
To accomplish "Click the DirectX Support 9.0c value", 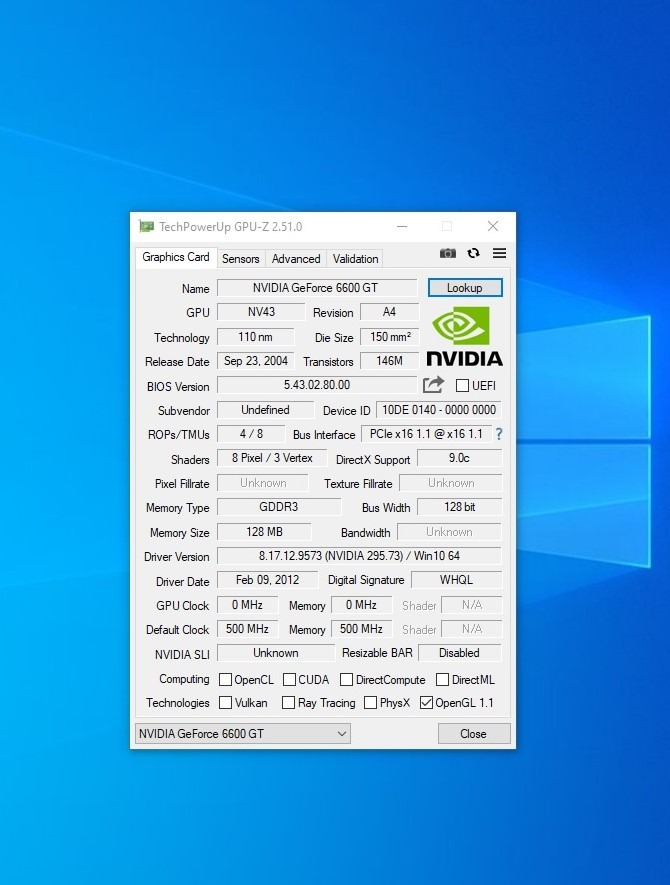I will [x=459, y=458].
